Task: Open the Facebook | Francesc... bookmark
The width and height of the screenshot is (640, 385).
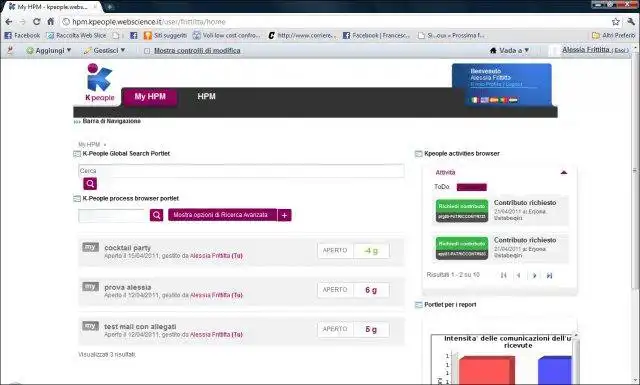Action: [376, 36]
